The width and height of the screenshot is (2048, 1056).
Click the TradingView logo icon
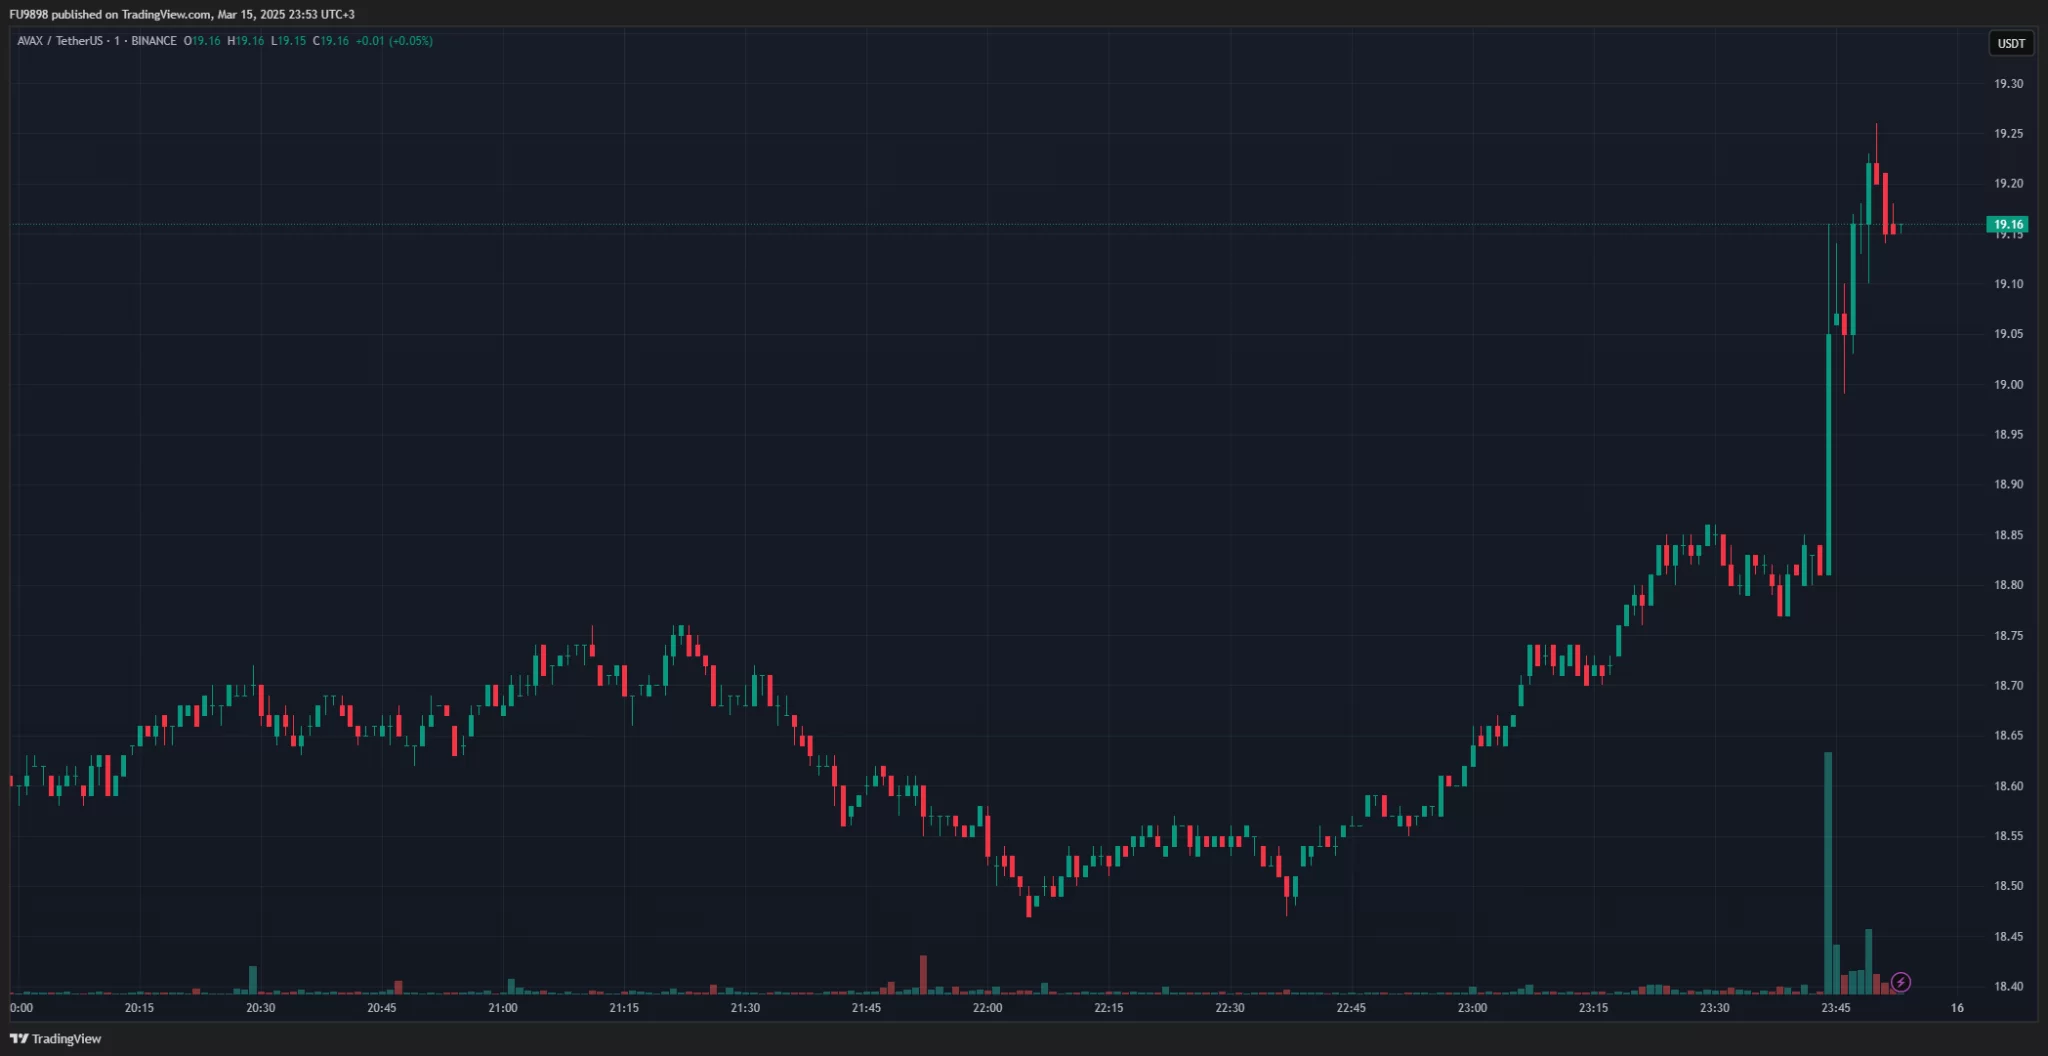[x=19, y=1039]
